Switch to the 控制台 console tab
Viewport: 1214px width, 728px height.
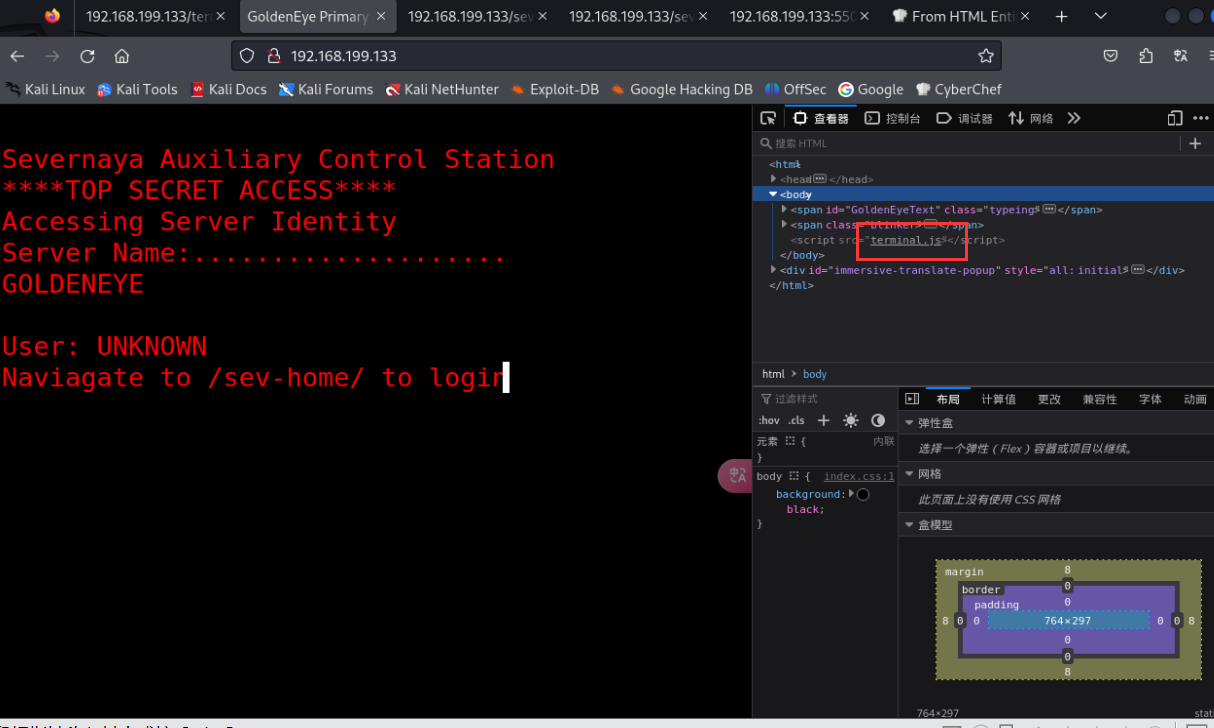pos(893,118)
